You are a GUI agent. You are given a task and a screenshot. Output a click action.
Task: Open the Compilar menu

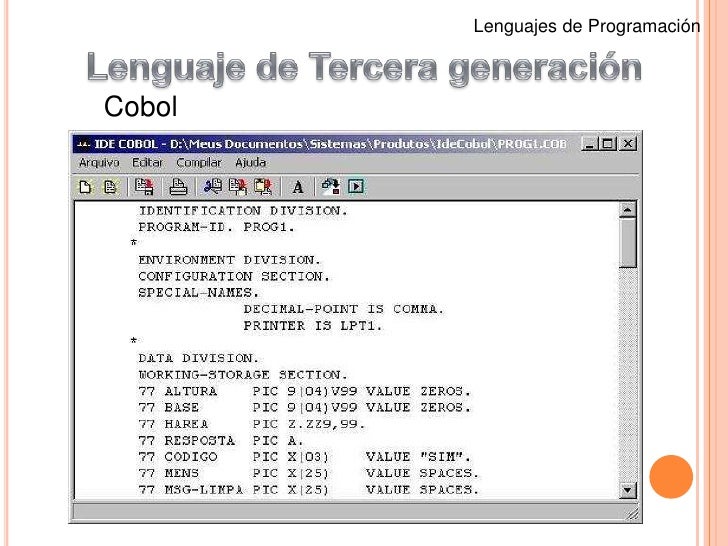[199, 162]
